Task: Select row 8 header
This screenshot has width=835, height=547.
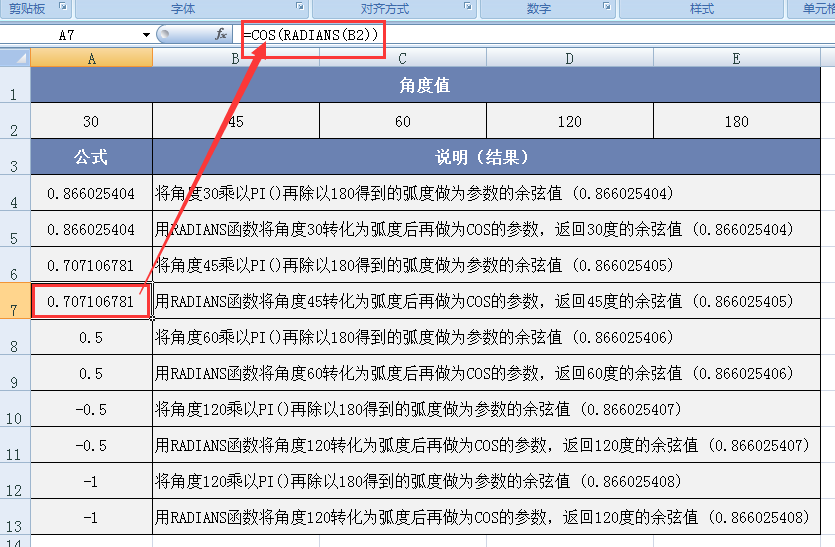Action: click(15, 337)
